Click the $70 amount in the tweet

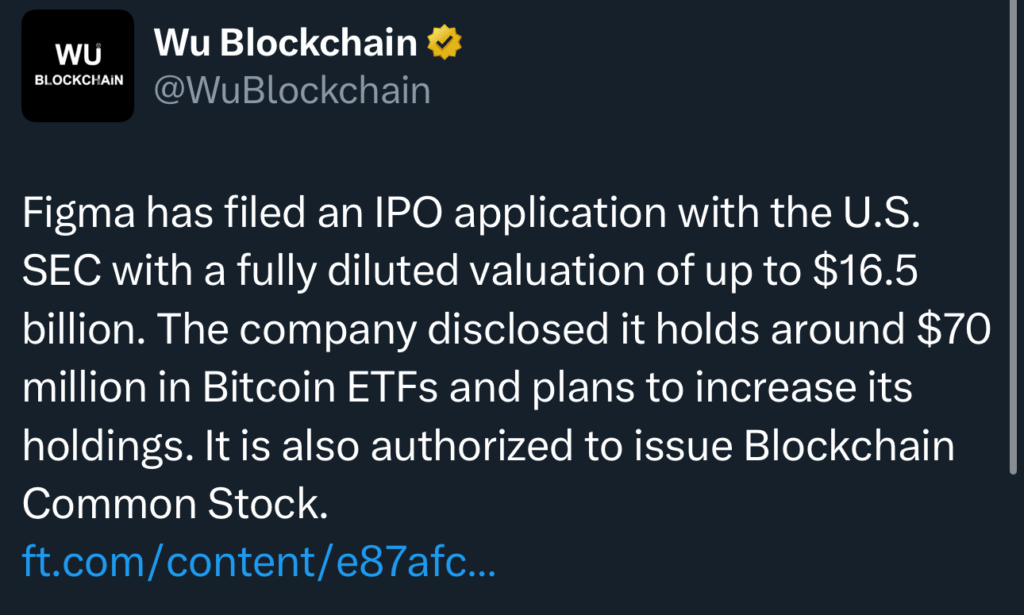953,328
